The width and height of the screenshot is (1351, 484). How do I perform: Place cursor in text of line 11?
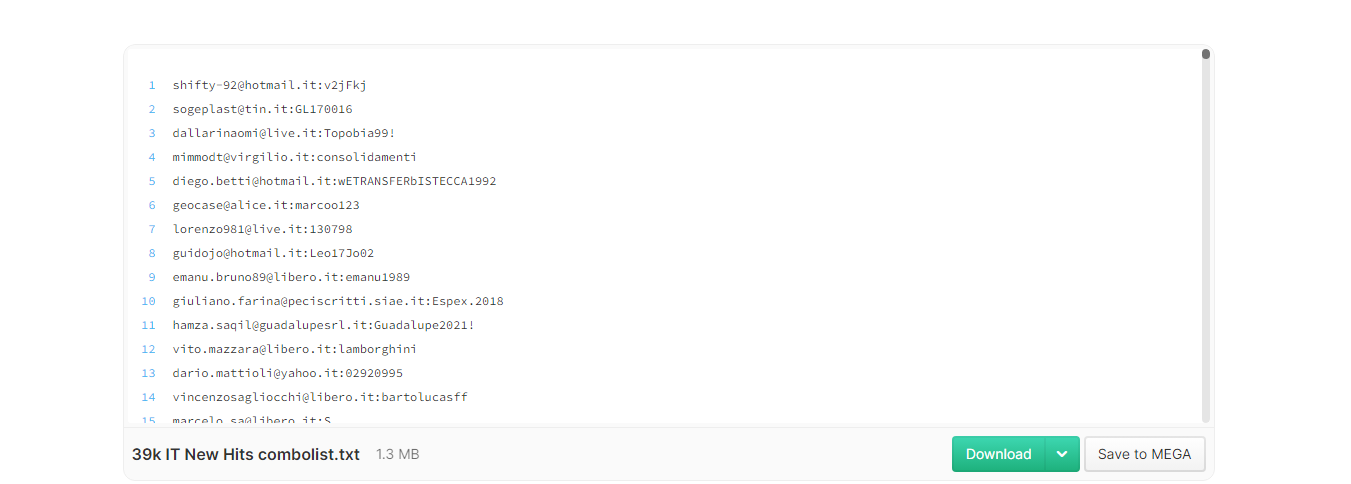[x=323, y=325]
